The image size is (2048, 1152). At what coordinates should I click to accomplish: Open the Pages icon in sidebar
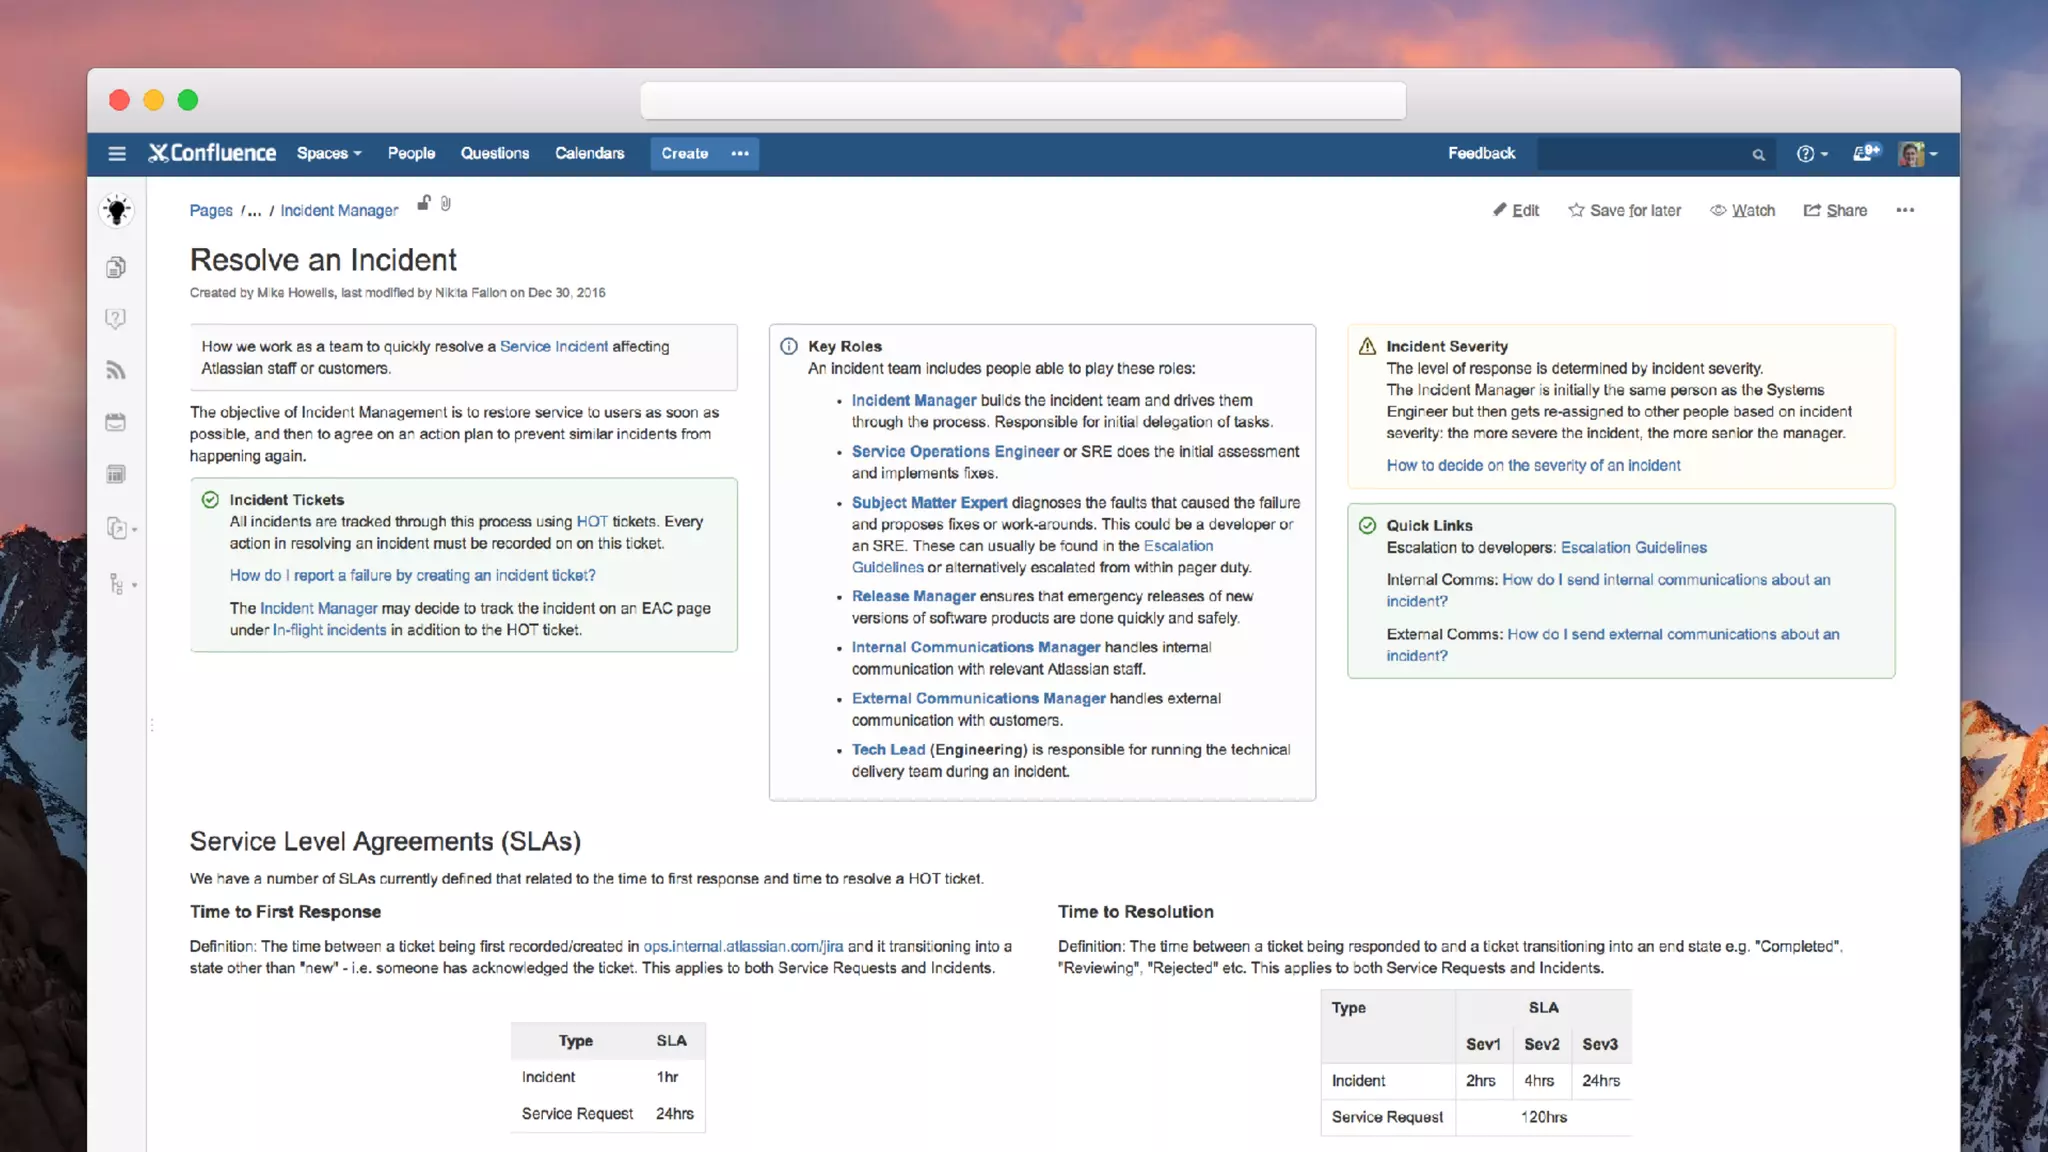click(x=116, y=267)
